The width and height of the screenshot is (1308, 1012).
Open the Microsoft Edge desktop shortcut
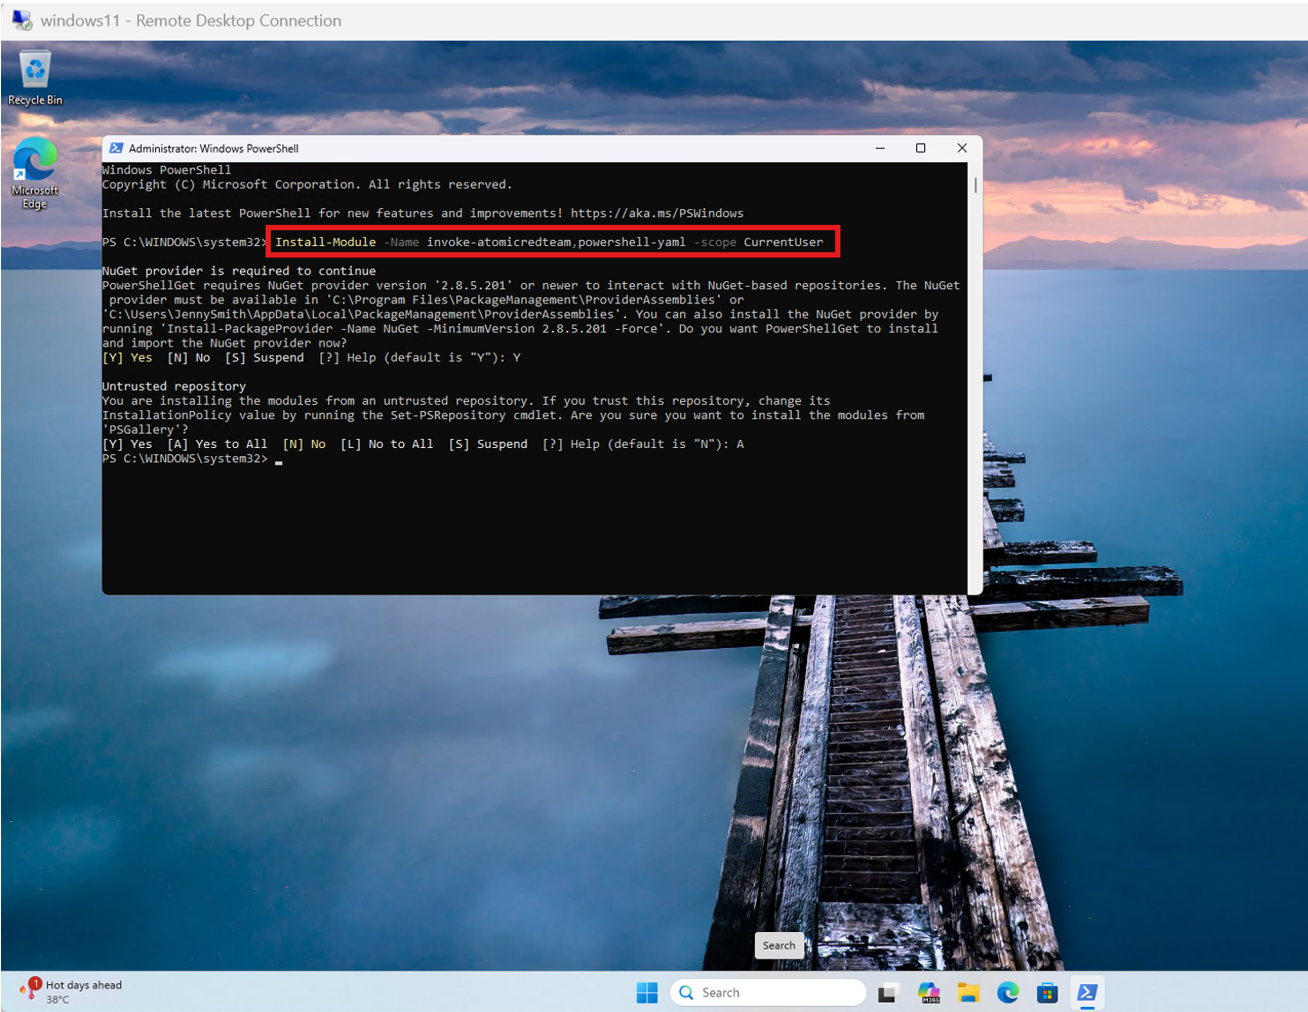(x=35, y=173)
